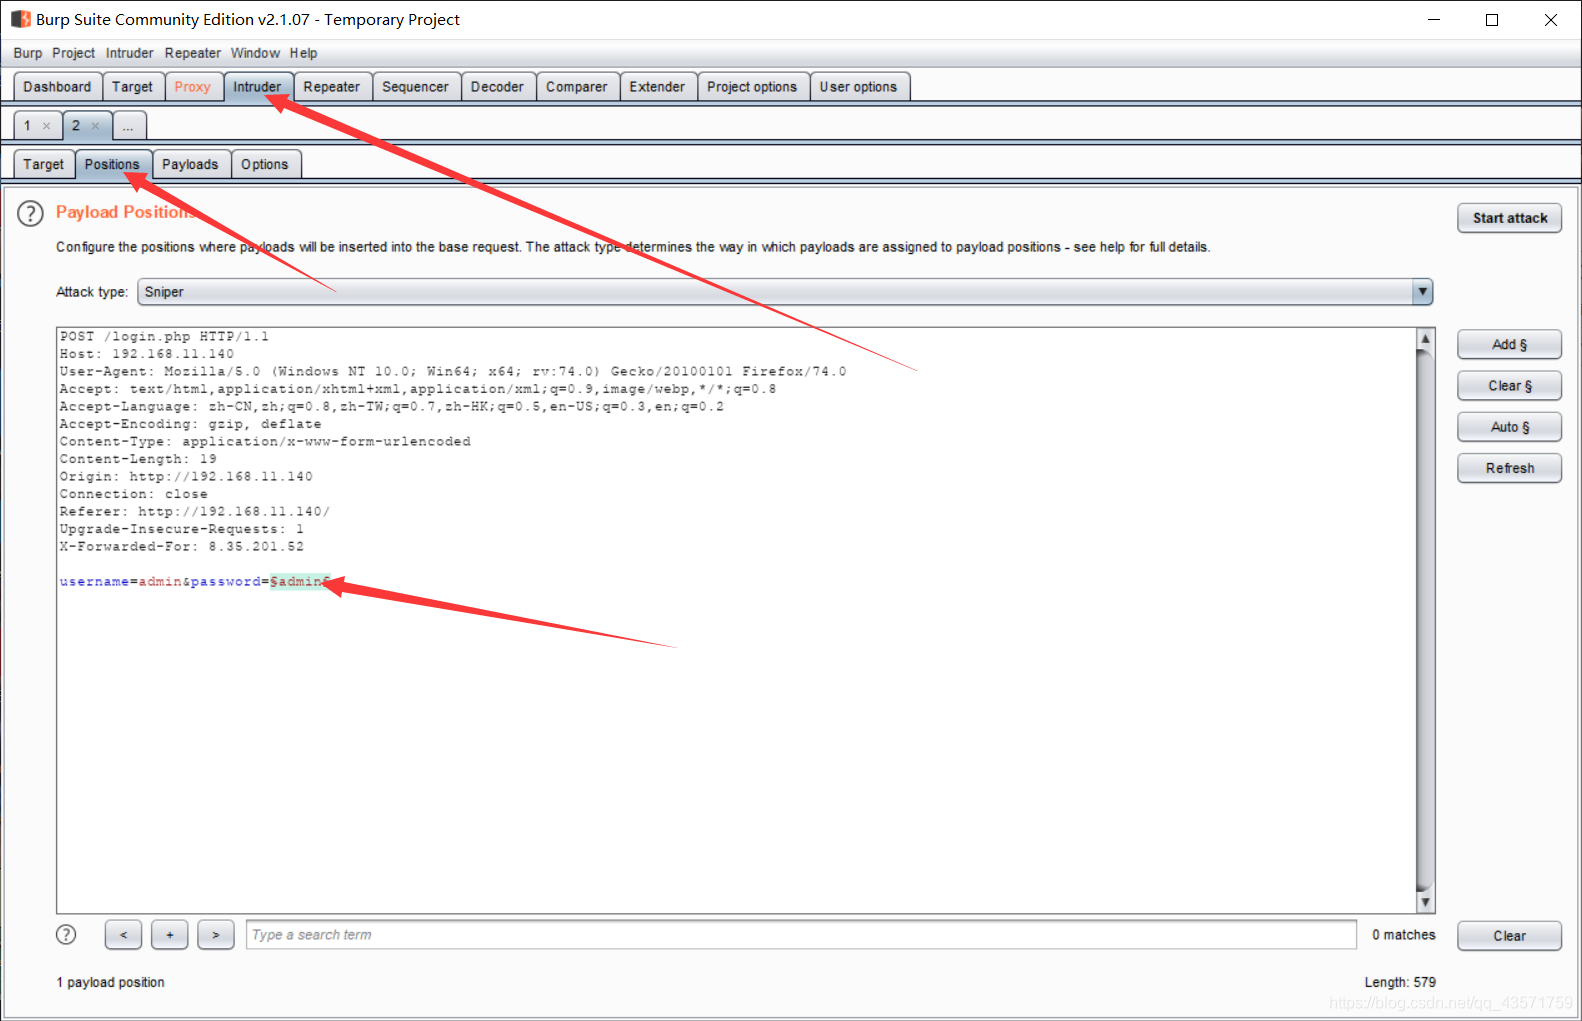The image size is (1582, 1021).
Task: Select the Sniper attack type combo box
Action: pos(785,292)
